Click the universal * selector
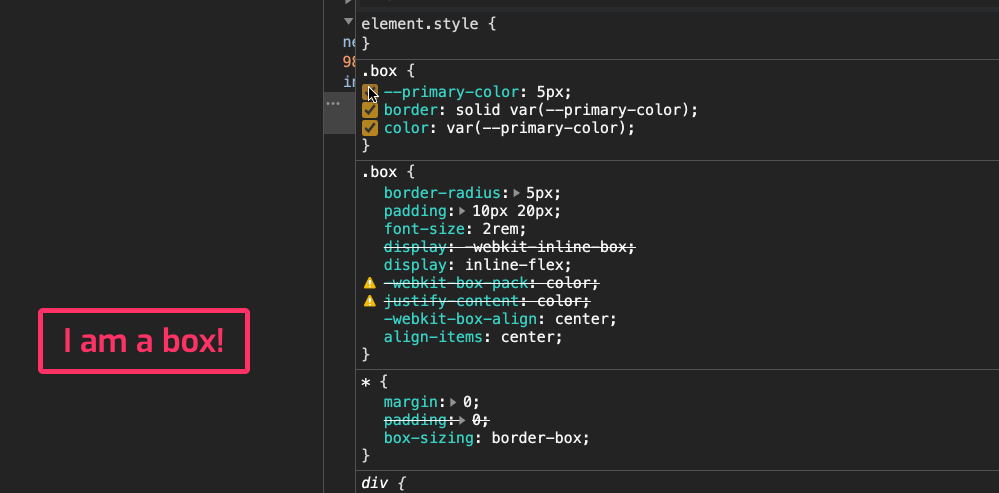 tap(366, 384)
